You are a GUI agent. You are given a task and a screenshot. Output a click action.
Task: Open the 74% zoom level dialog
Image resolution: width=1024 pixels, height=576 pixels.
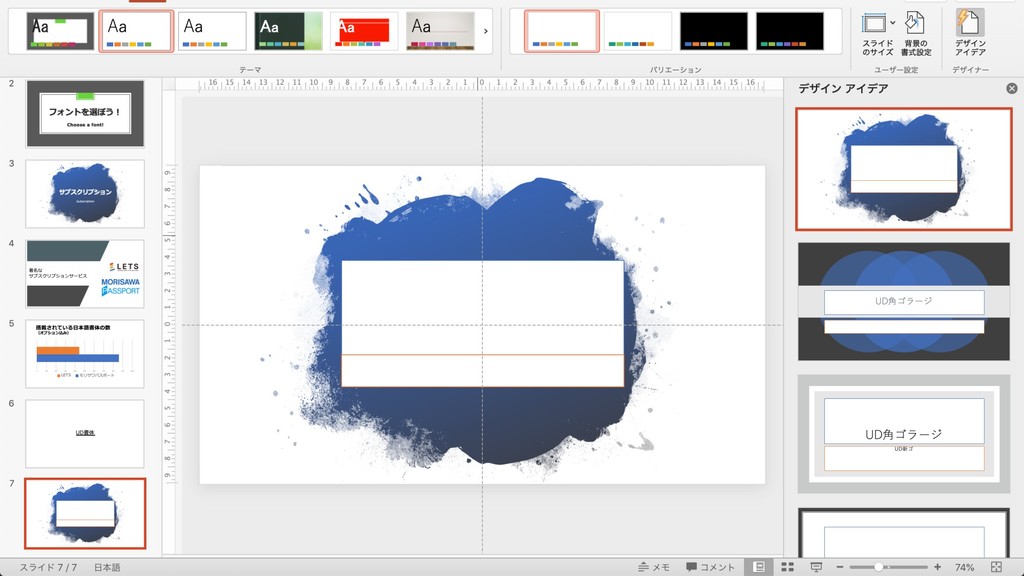pos(964,567)
